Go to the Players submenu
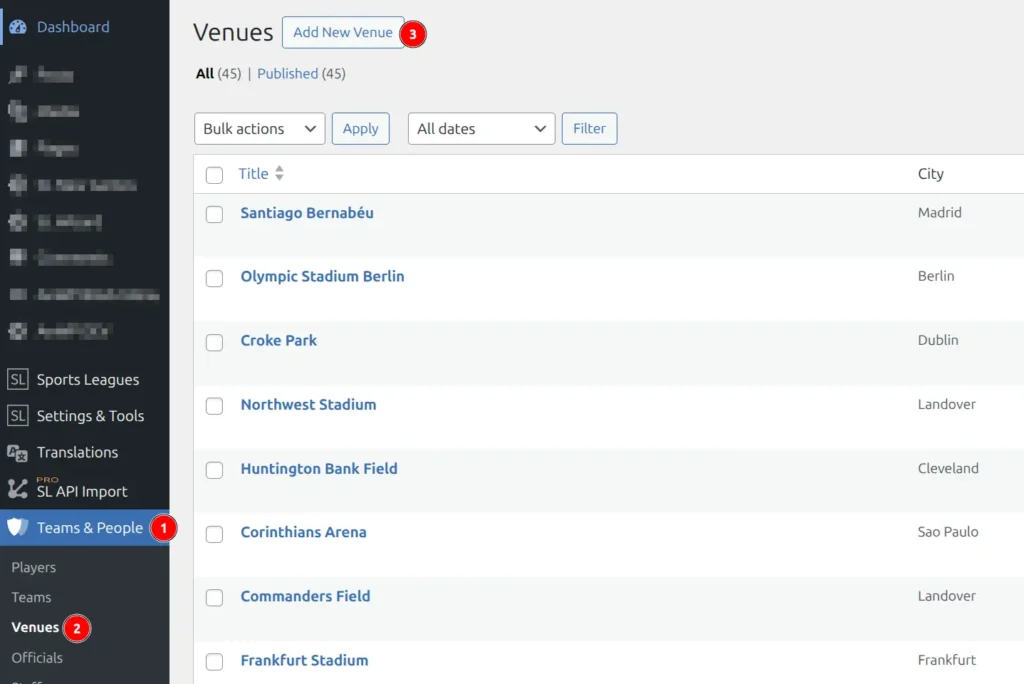The image size is (1024, 684). click(x=33, y=567)
